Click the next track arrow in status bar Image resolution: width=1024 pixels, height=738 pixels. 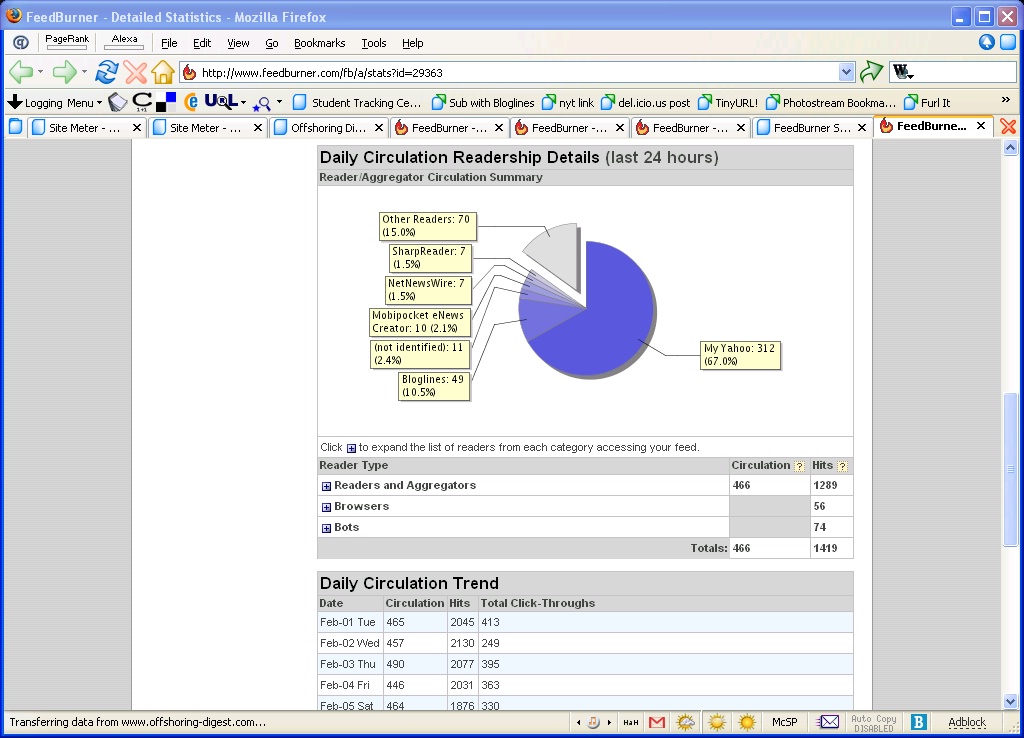609,722
